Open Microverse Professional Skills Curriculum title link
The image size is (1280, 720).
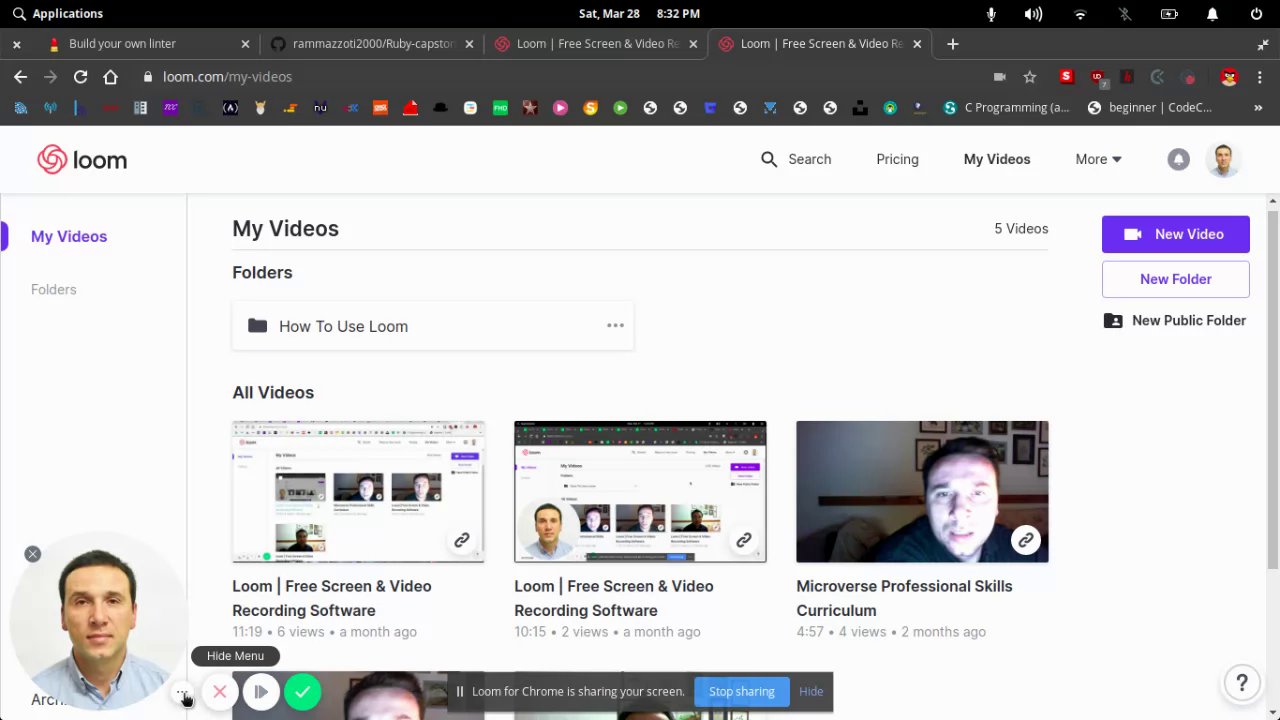pos(904,598)
